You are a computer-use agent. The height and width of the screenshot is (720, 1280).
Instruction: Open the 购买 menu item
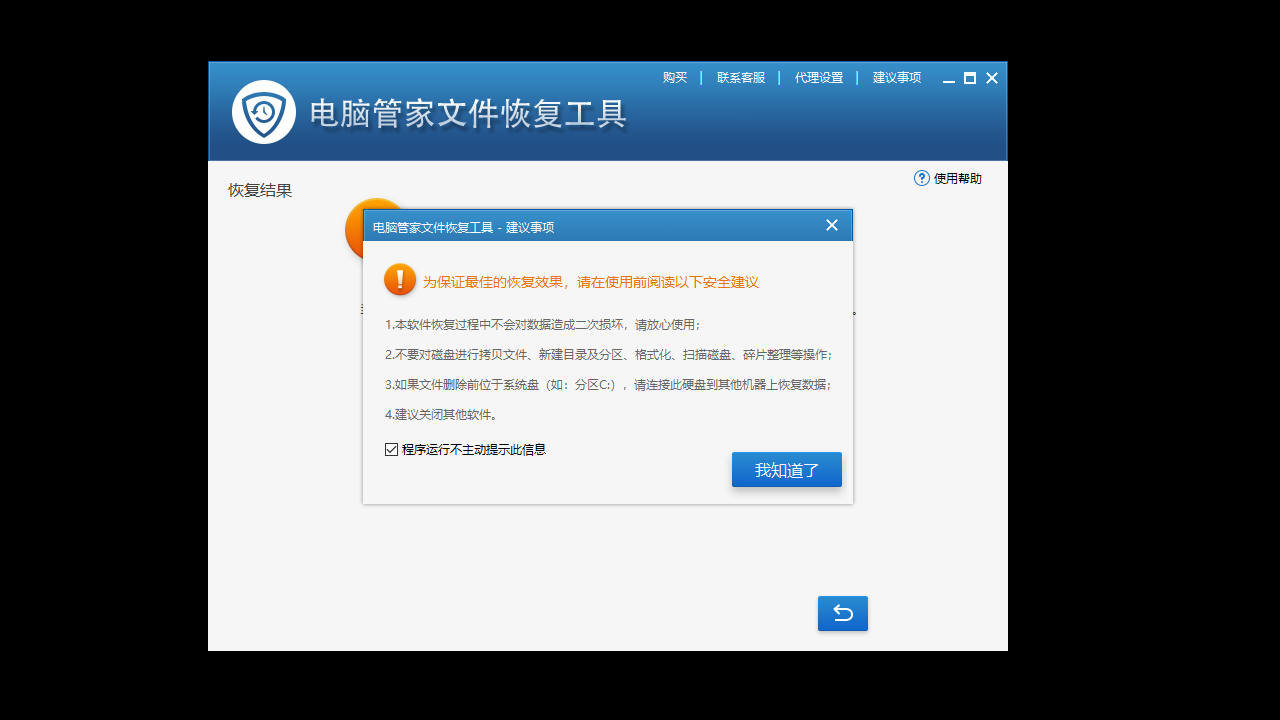click(x=675, y=77)
